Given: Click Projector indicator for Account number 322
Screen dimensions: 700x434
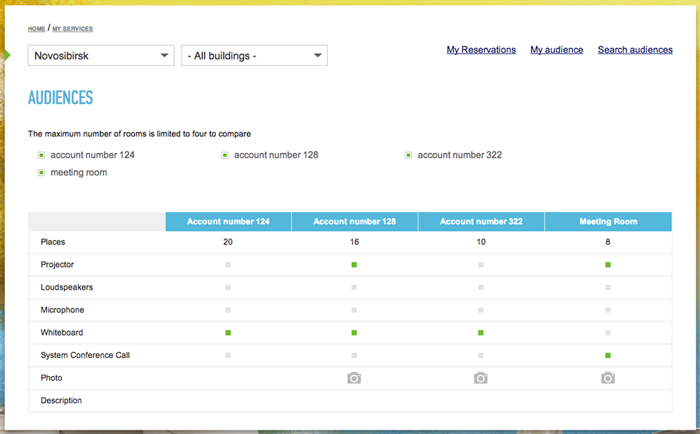Looking at the screenshot, I should click(481, 265).
